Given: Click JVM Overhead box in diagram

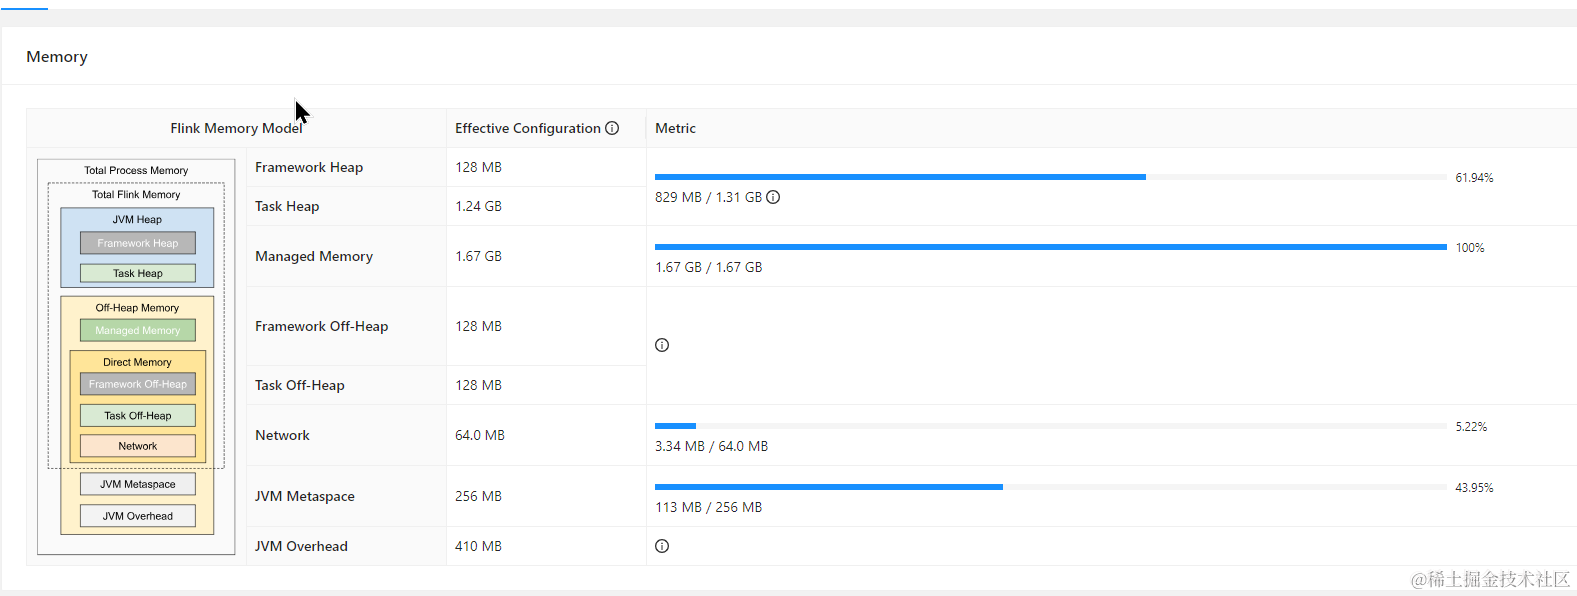Looking at the screenshot, I should [x=138, y=516].
